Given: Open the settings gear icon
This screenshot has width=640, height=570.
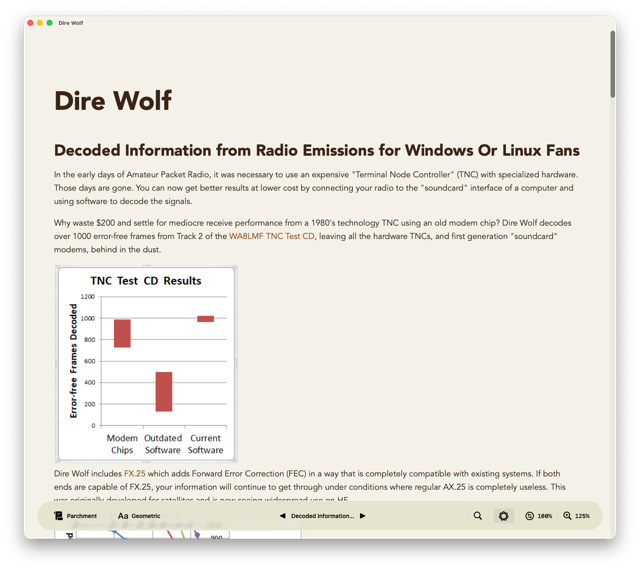Looking at the screenshot, I should 504,516.
